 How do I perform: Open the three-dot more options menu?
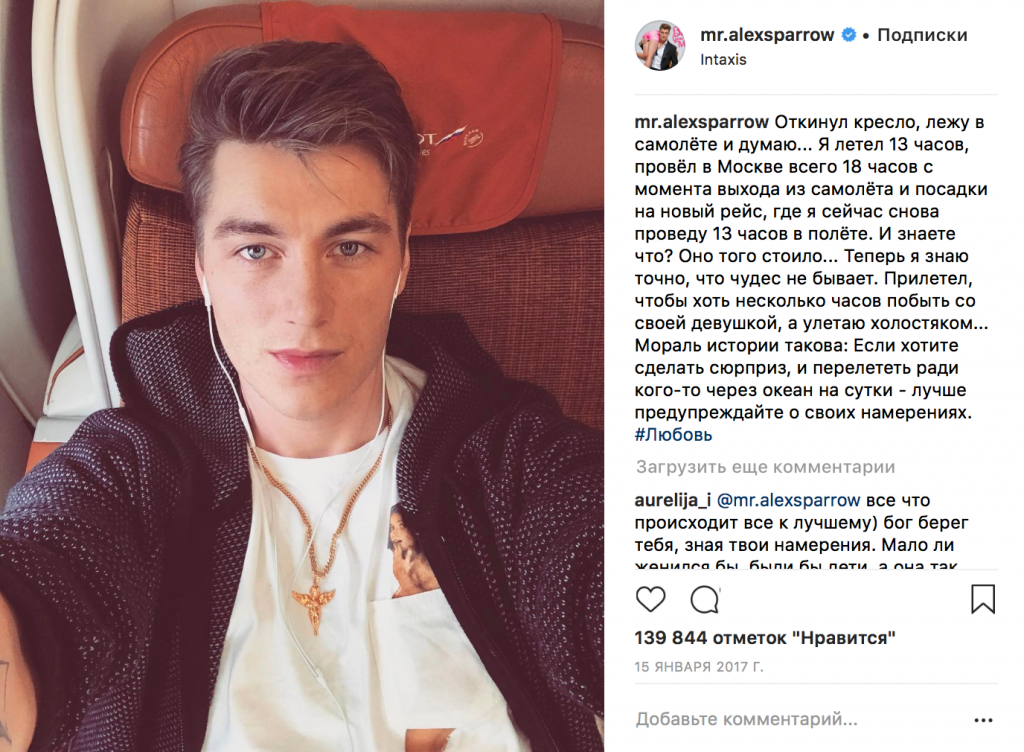click(x=983, y=720)
